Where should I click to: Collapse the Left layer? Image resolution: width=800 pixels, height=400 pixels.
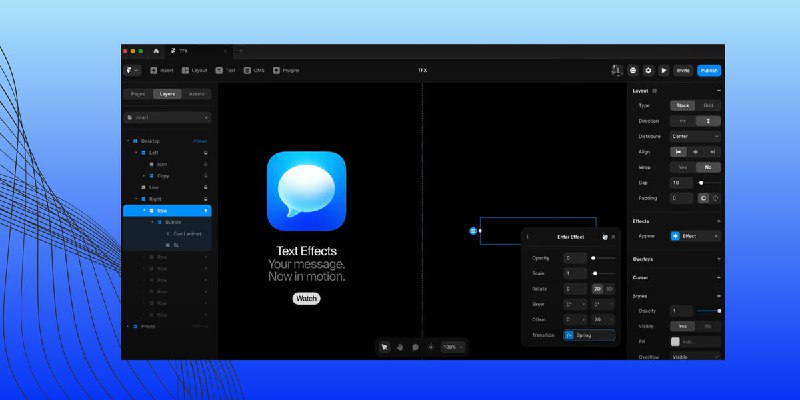(x=136, y=153)
